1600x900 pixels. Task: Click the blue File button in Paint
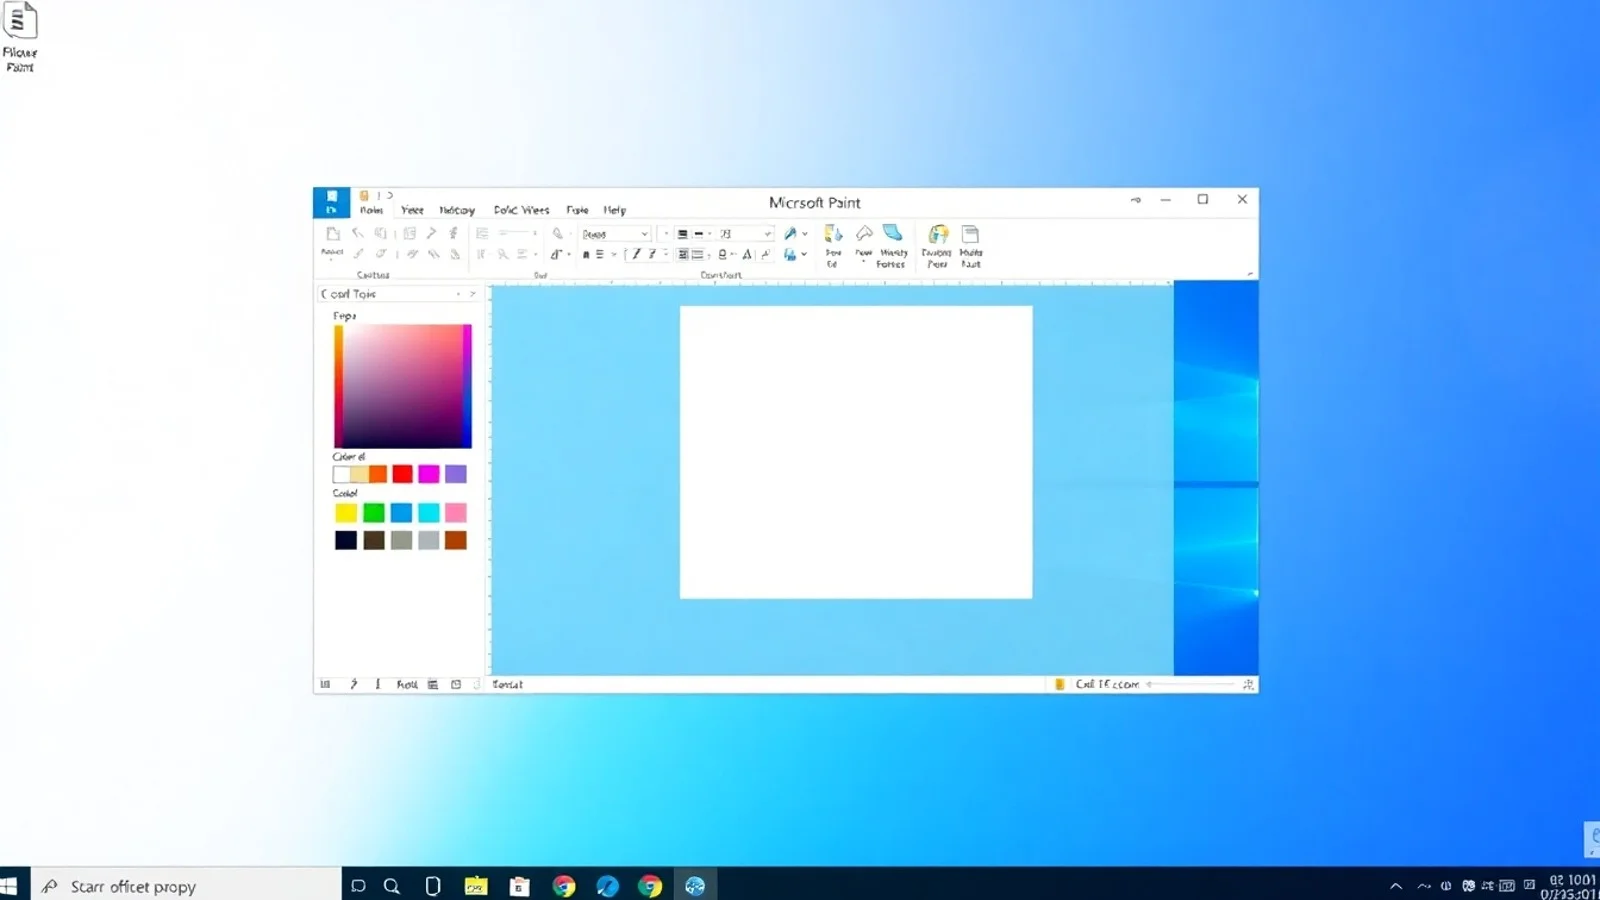[331, 202]
